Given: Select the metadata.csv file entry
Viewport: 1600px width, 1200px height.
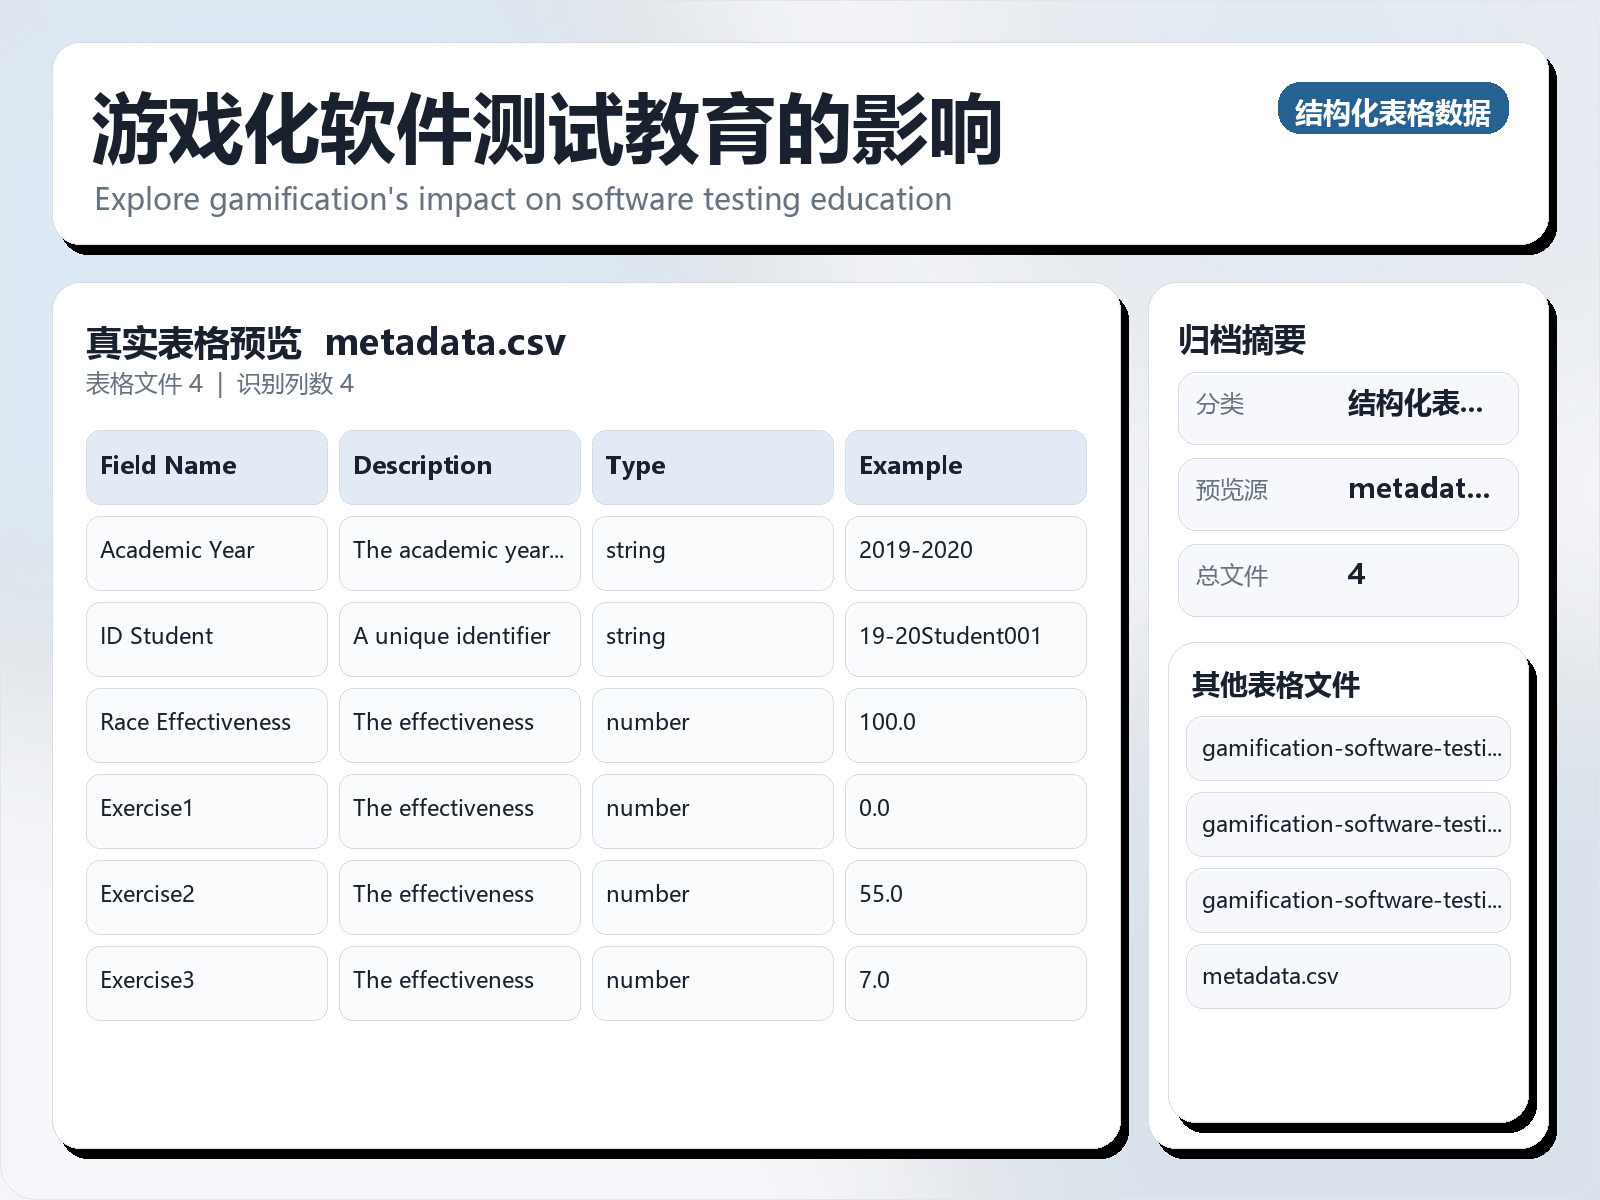Looking at the screenshot, I should 1347,976.
